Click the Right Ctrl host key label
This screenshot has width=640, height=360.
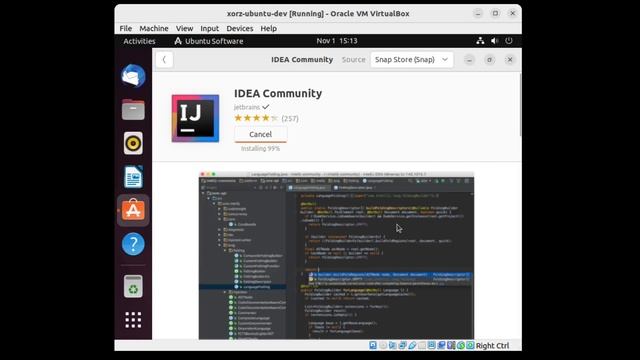click(x=492, y=346)
